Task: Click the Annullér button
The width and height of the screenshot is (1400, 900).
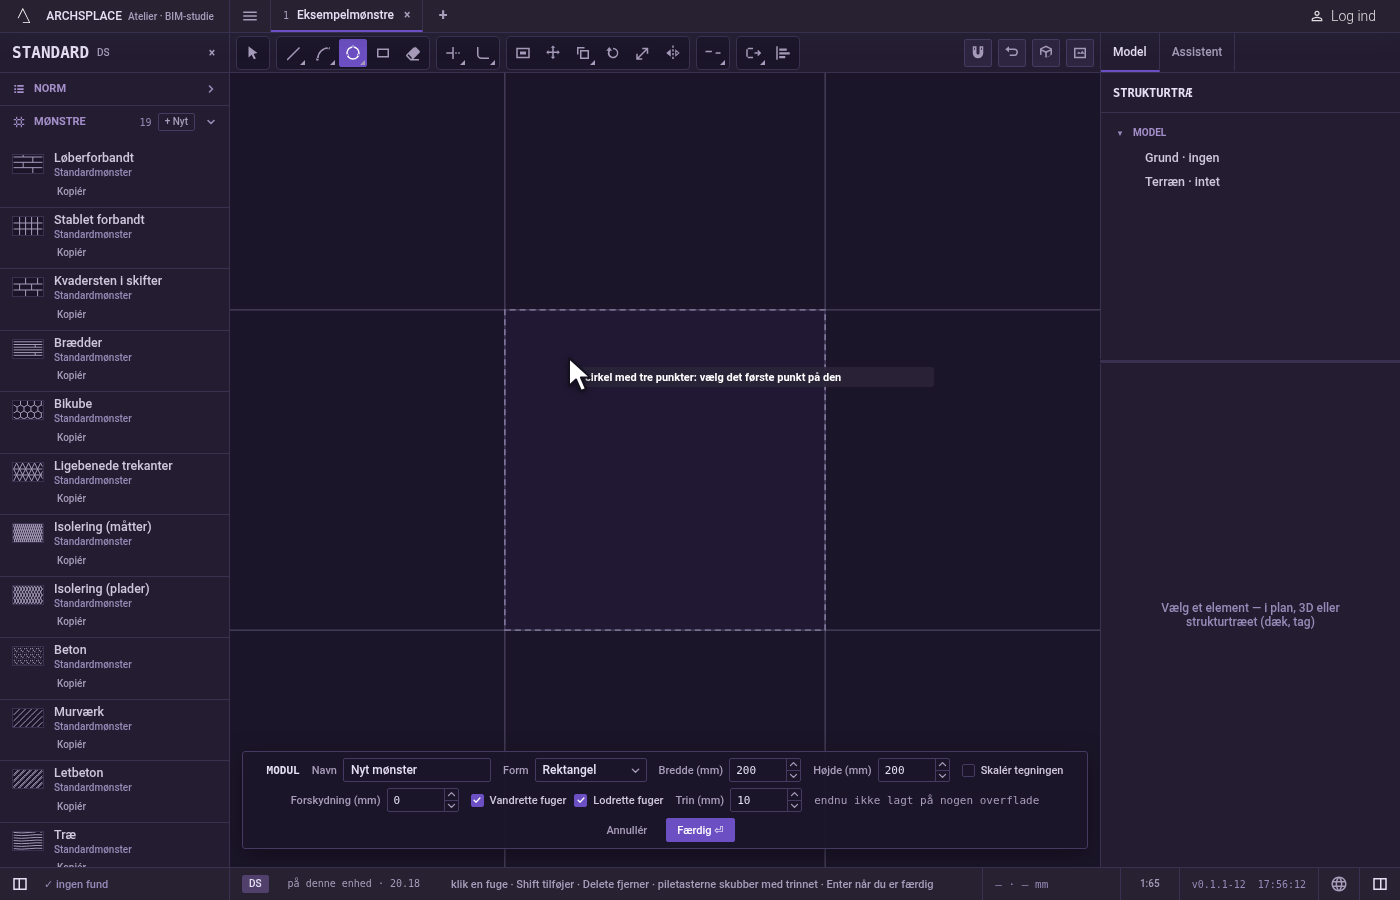Action: (x=627, y=830)
